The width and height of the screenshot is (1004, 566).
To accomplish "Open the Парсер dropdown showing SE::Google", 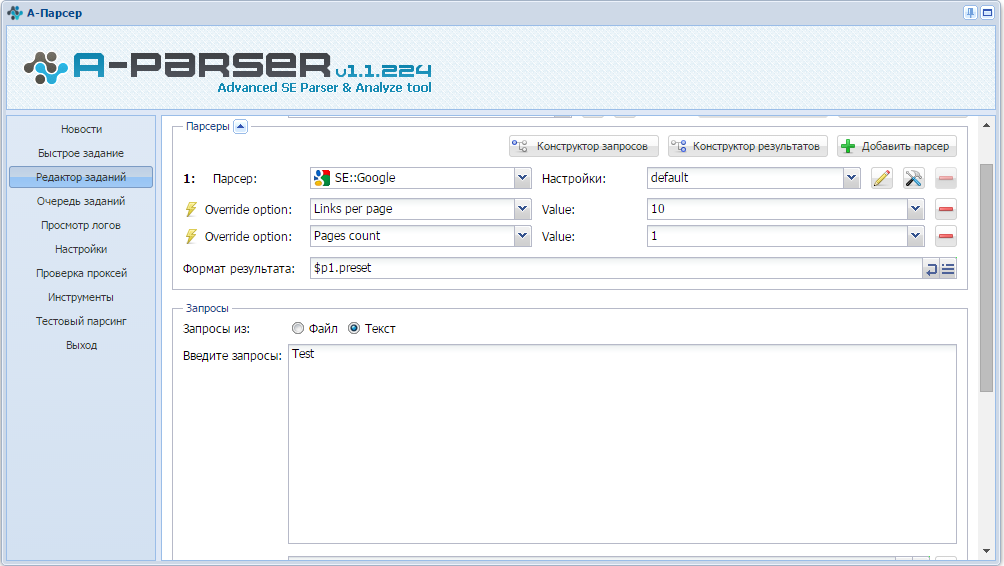I will coord(522,178).
